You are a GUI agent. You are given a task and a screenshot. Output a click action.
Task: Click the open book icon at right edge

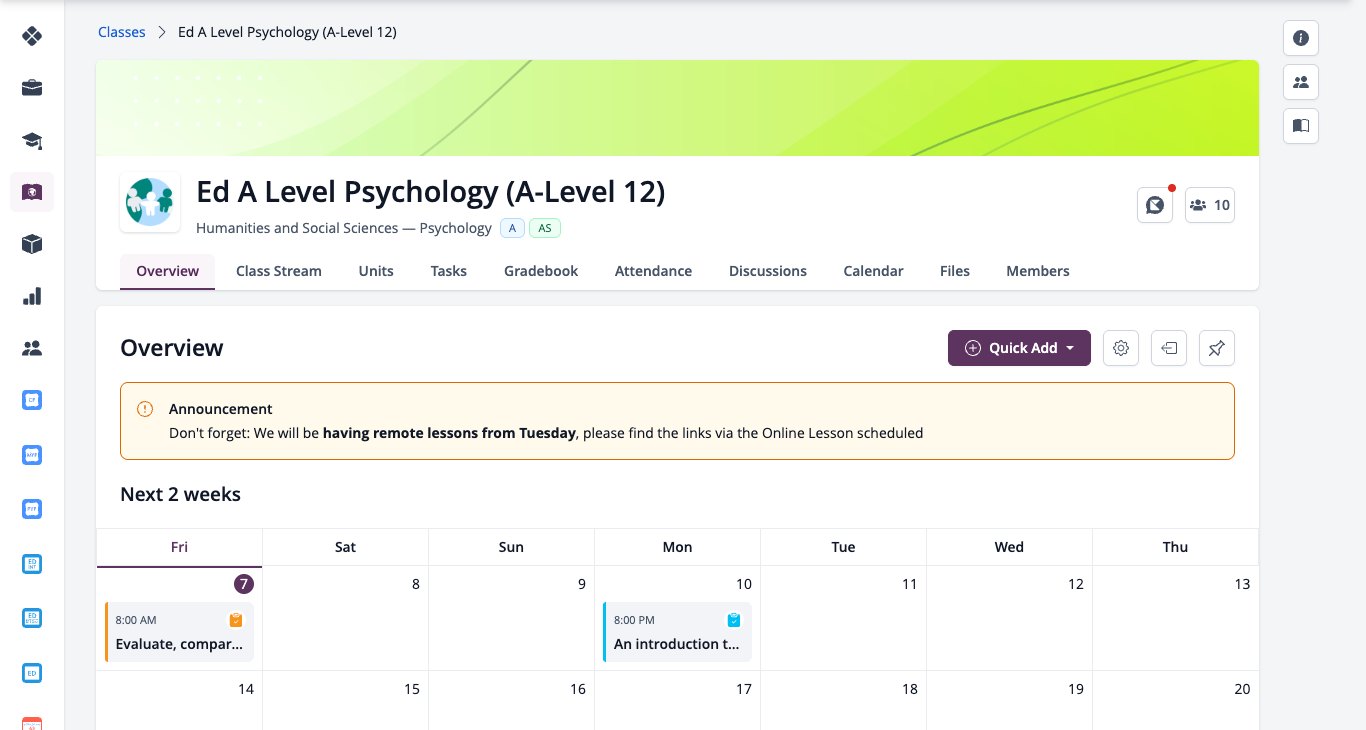click(x=1301, y=126)
